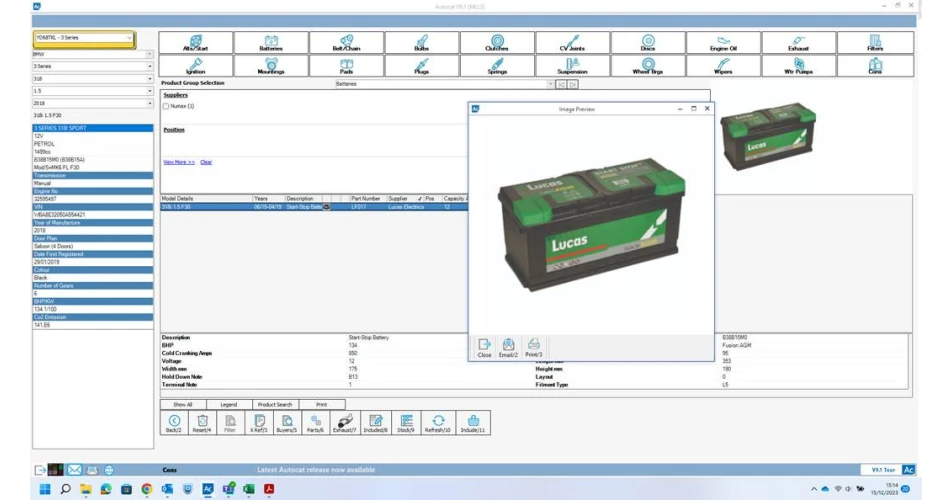The width and height of the screenshot is (952, 500).
Task: Click the Product Search tab
Action: 275,404
